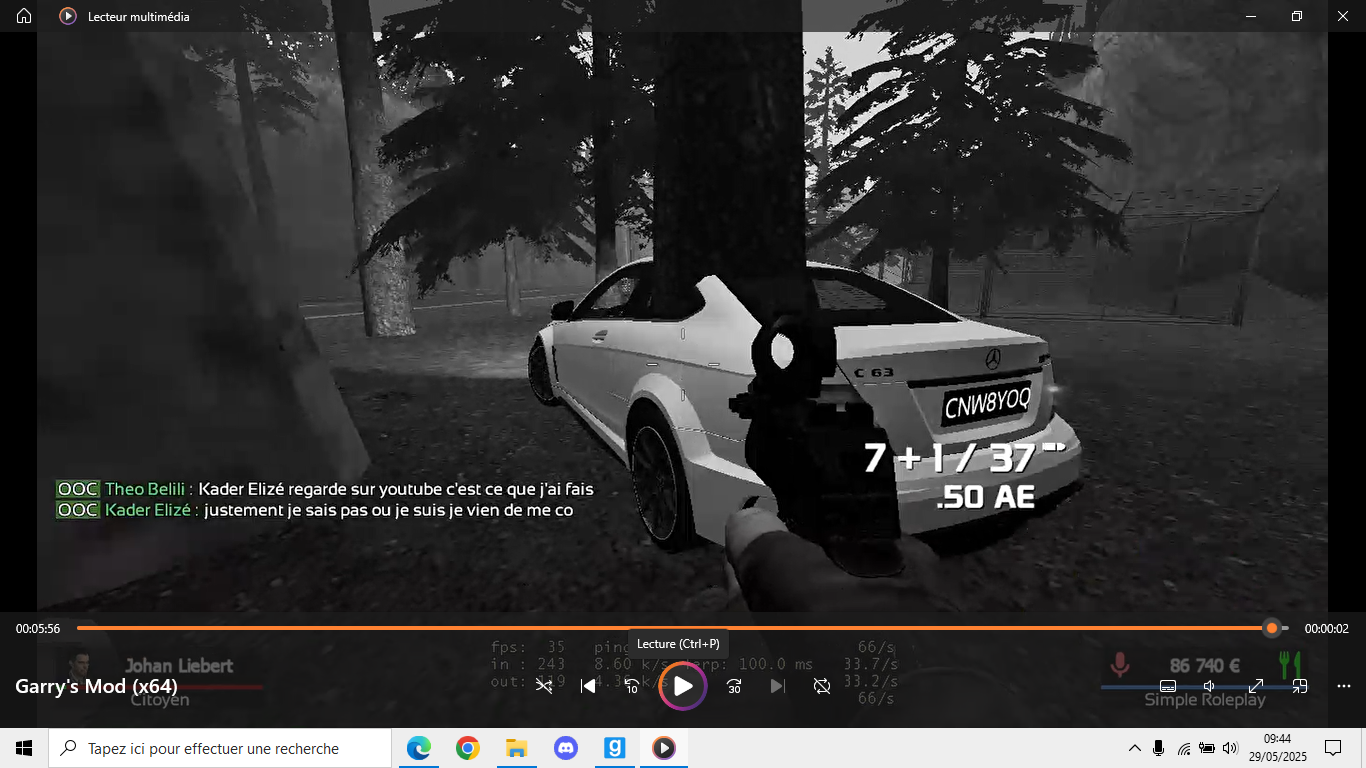Click the Play button (Lecture)
This screenshot has width=1366, height=768.
click(x=683, y=686)
